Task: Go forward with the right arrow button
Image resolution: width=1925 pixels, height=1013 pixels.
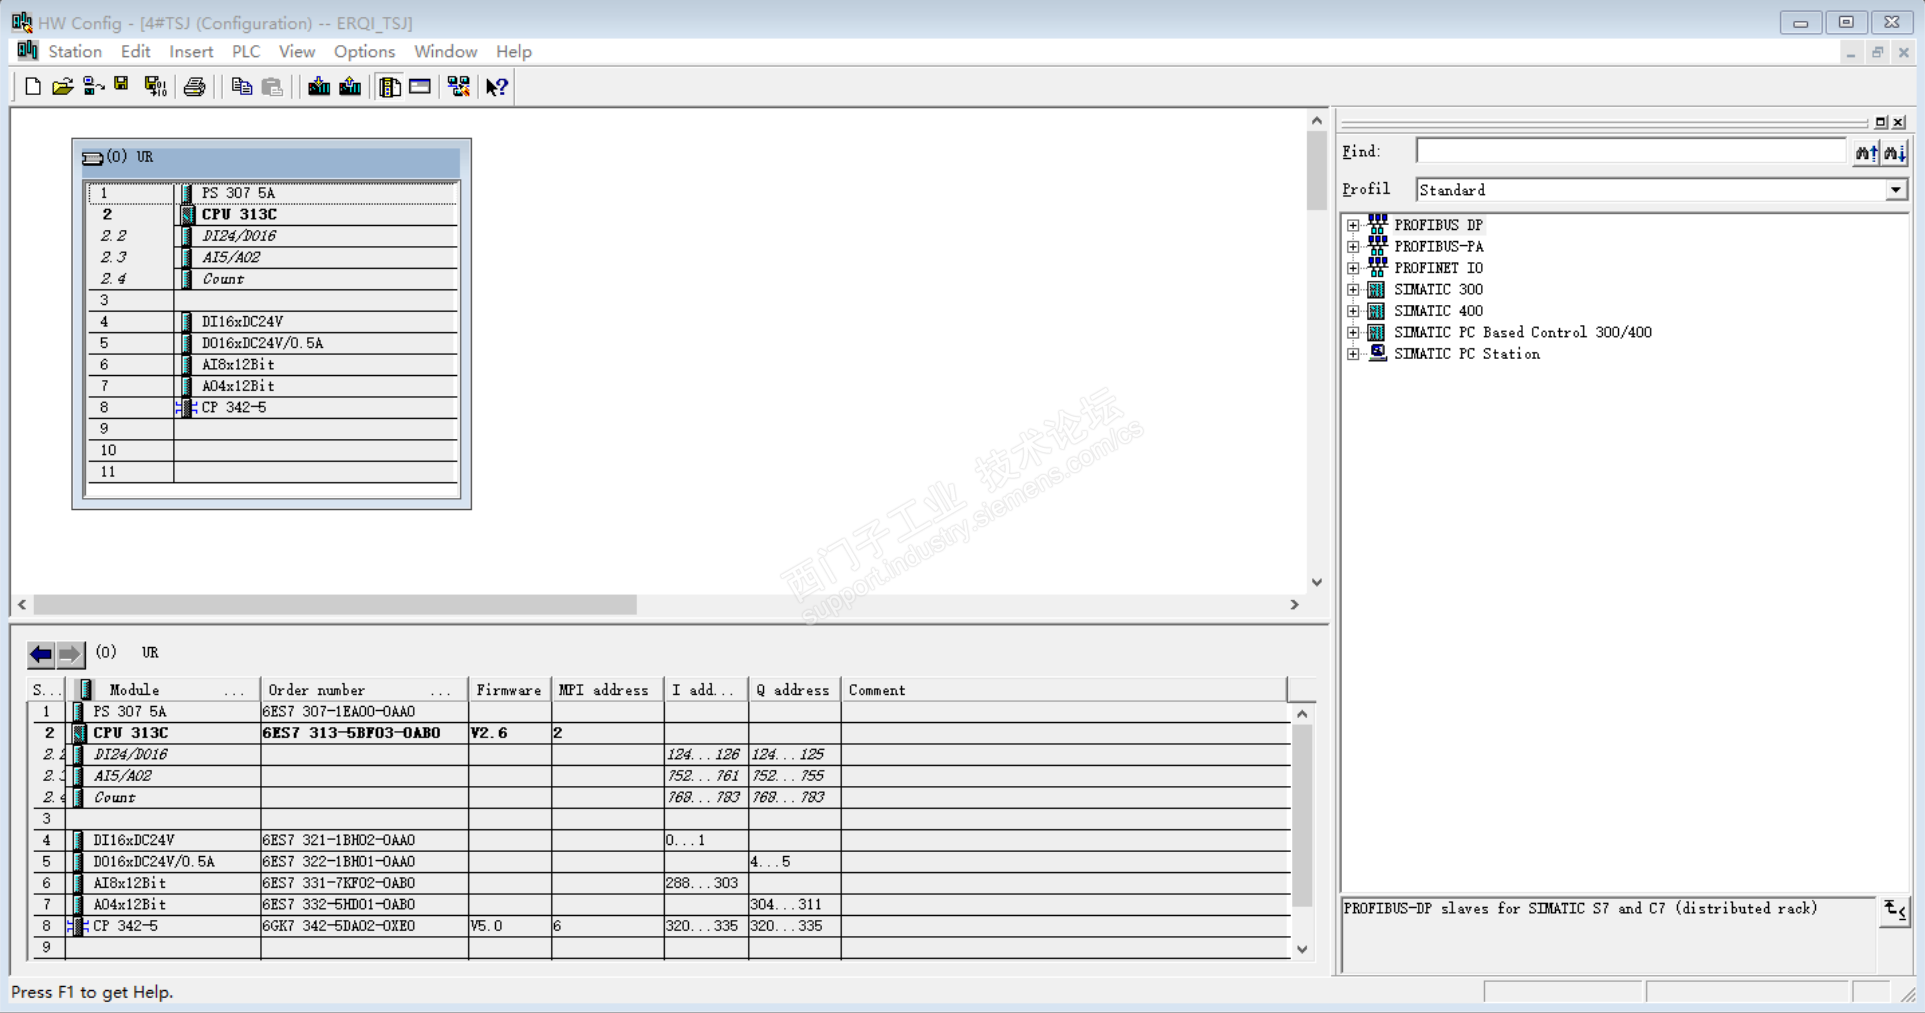Action: click(x=70, y=654)
